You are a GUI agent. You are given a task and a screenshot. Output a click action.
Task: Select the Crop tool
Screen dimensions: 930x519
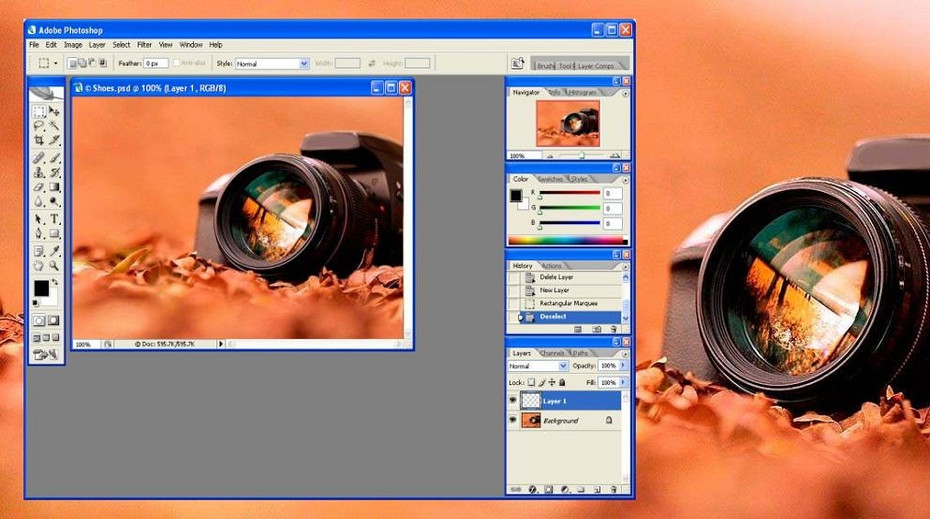(39, 141)
